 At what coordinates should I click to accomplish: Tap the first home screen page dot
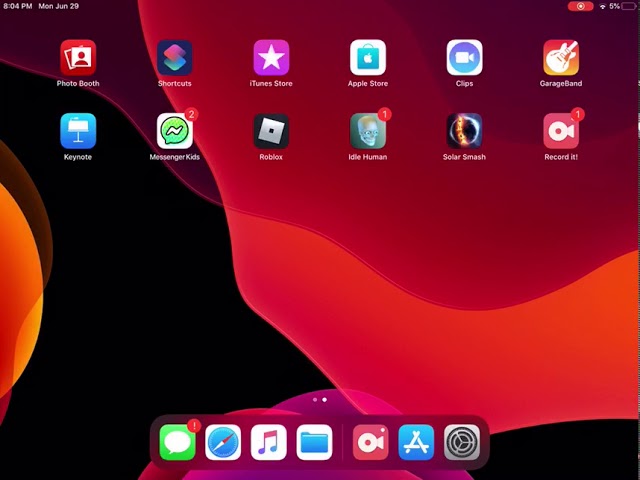[315, 400]
